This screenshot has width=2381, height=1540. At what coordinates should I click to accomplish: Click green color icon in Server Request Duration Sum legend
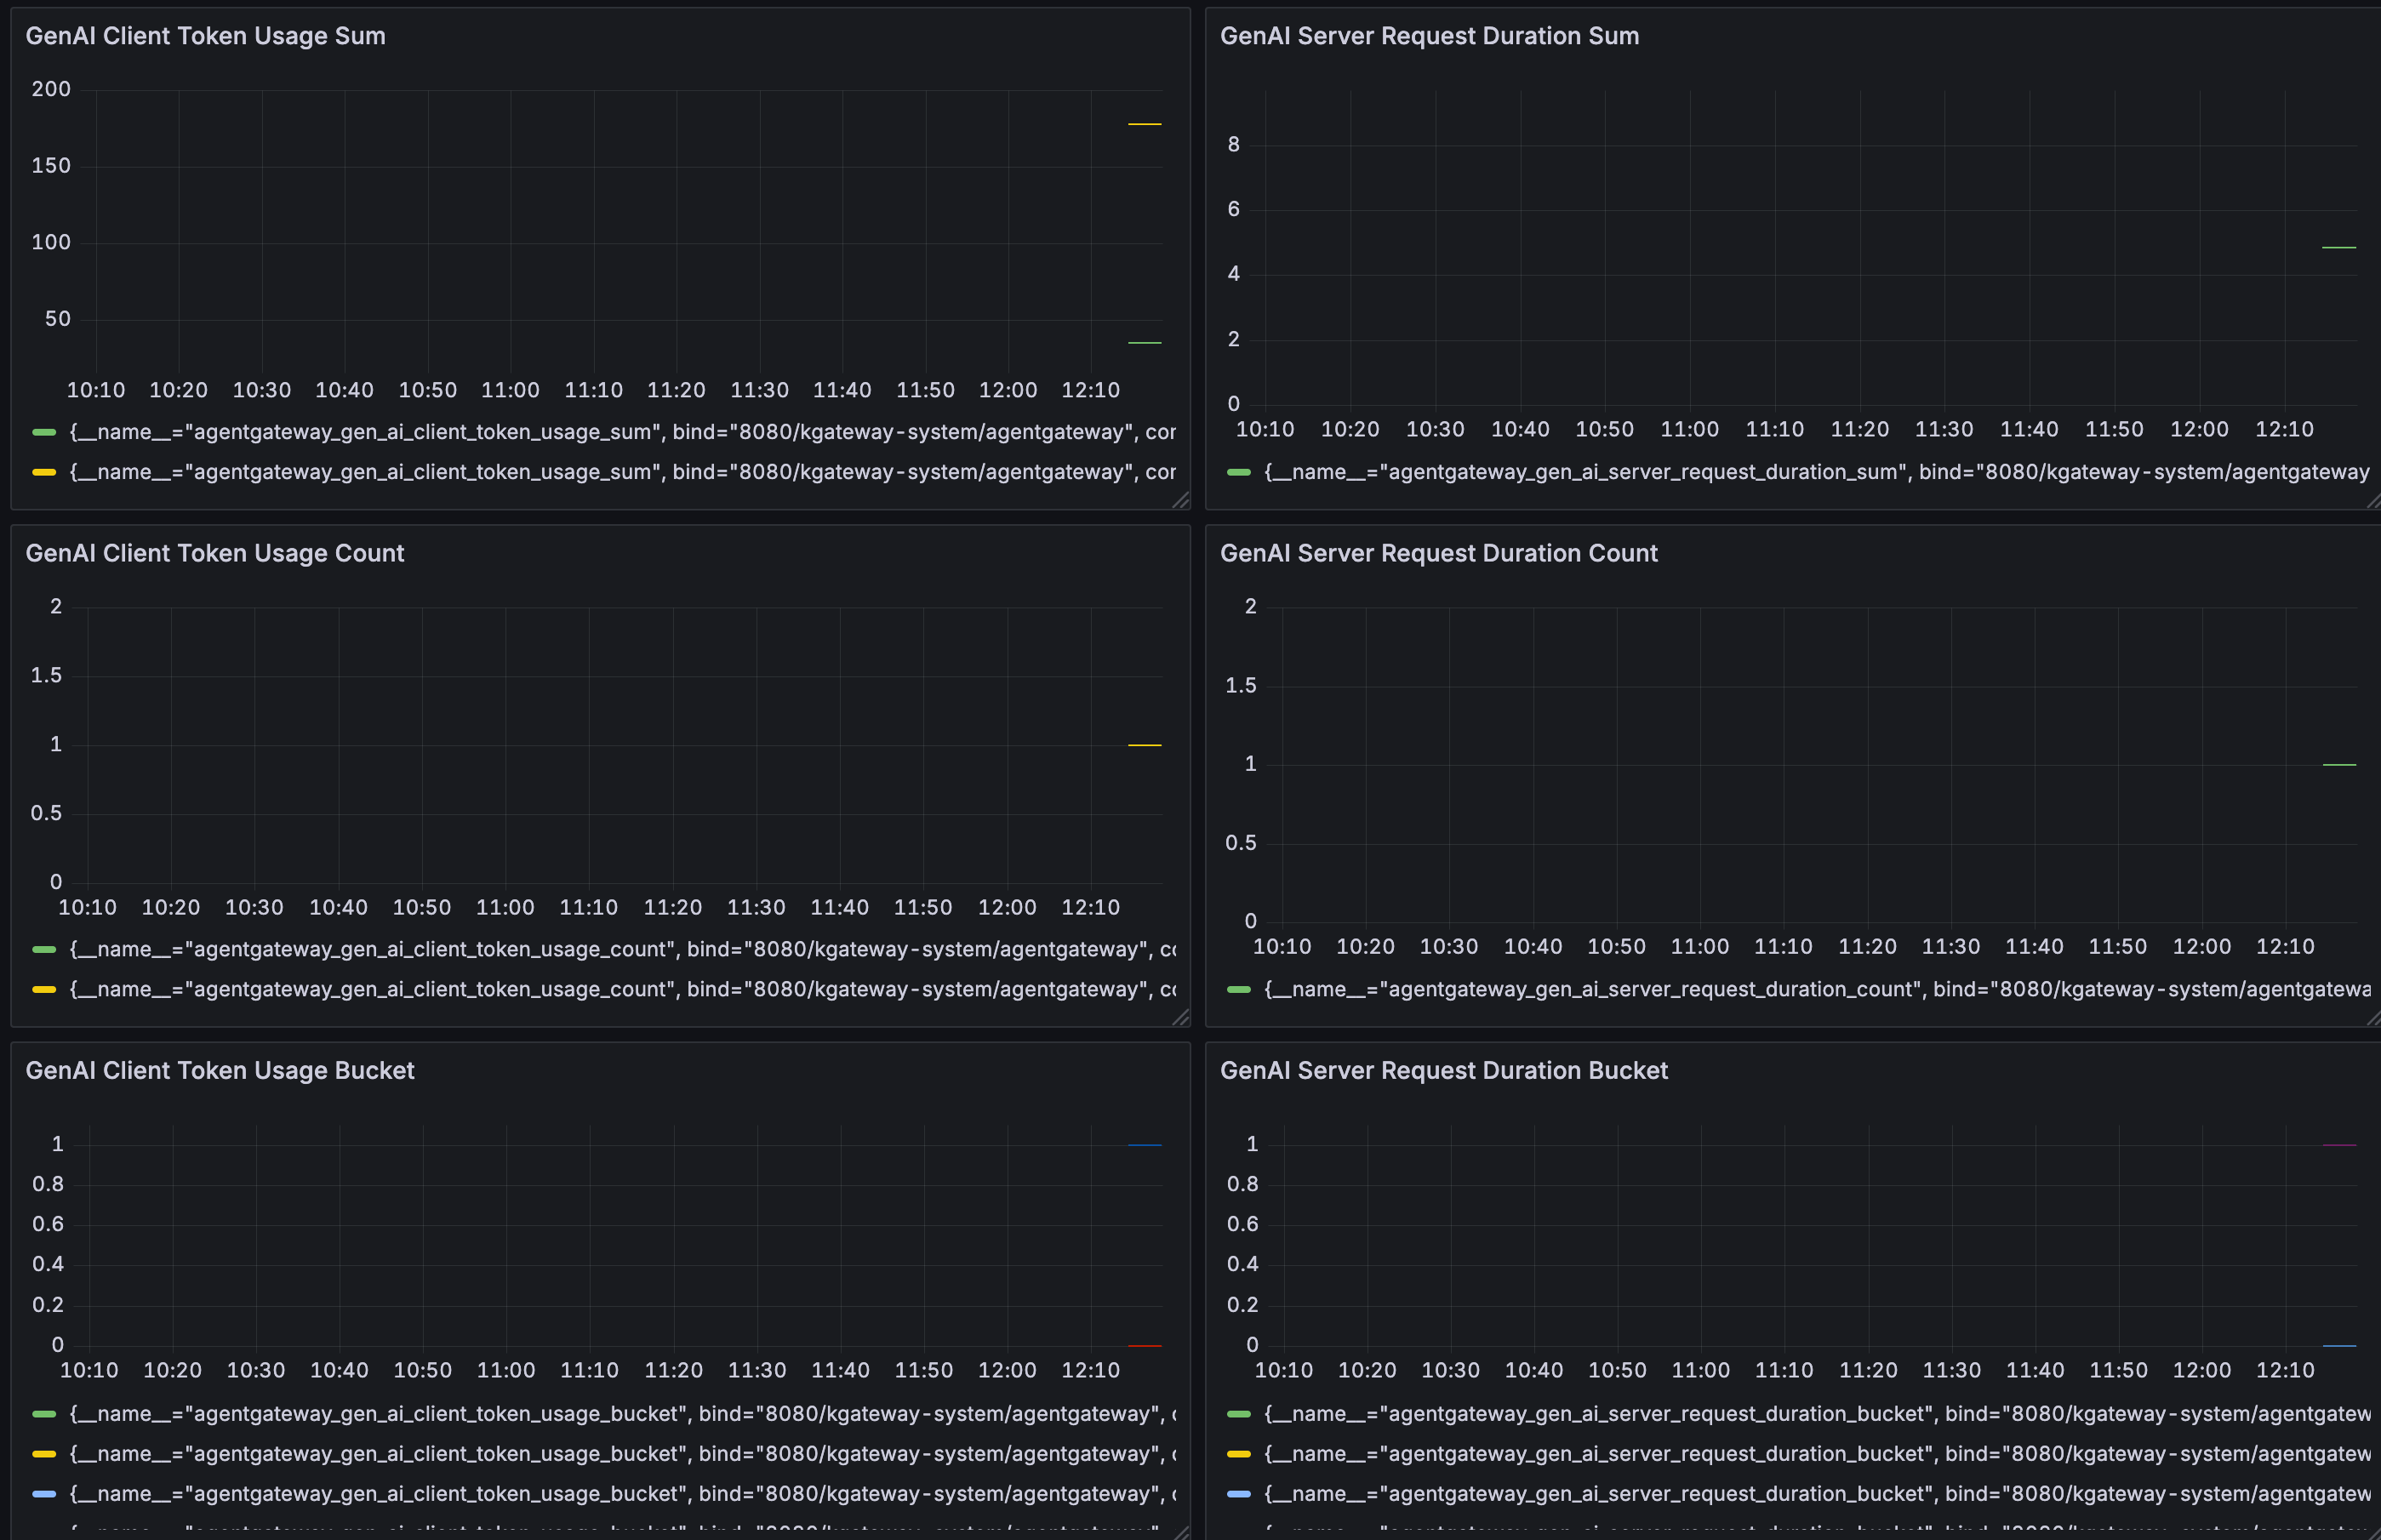tap(1238, 472)
